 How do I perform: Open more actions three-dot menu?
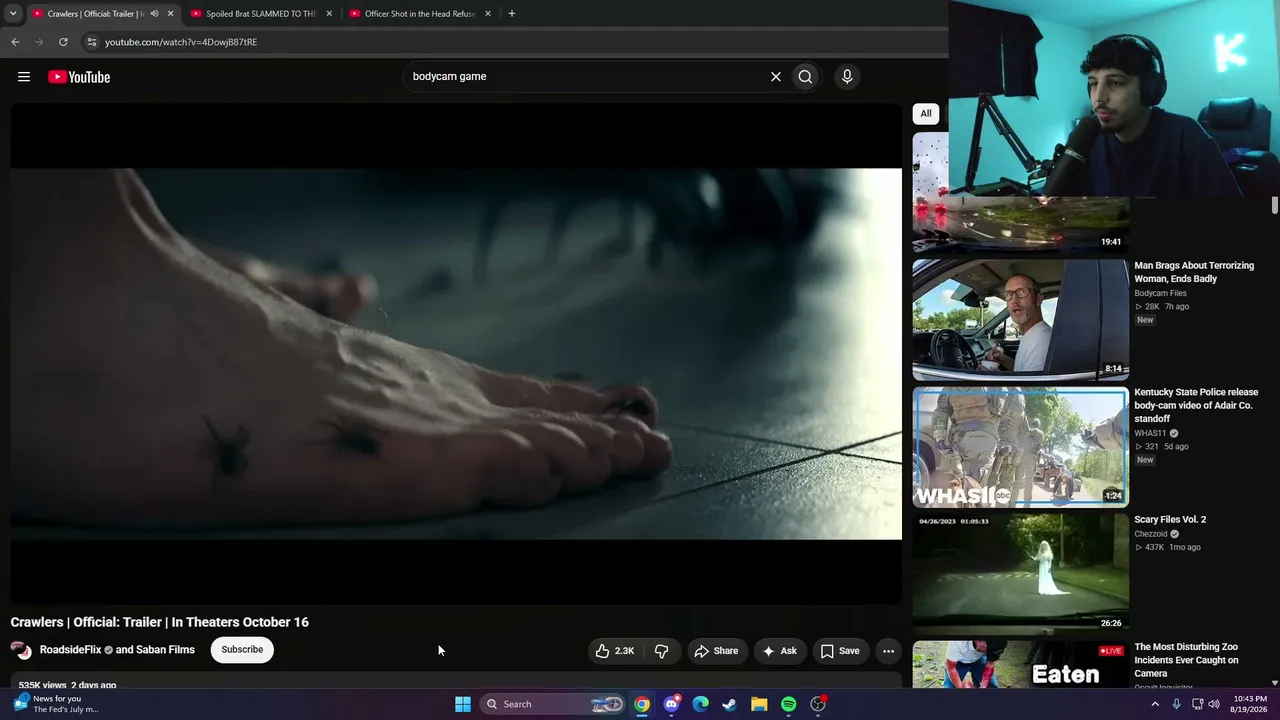tap(888, 651)
